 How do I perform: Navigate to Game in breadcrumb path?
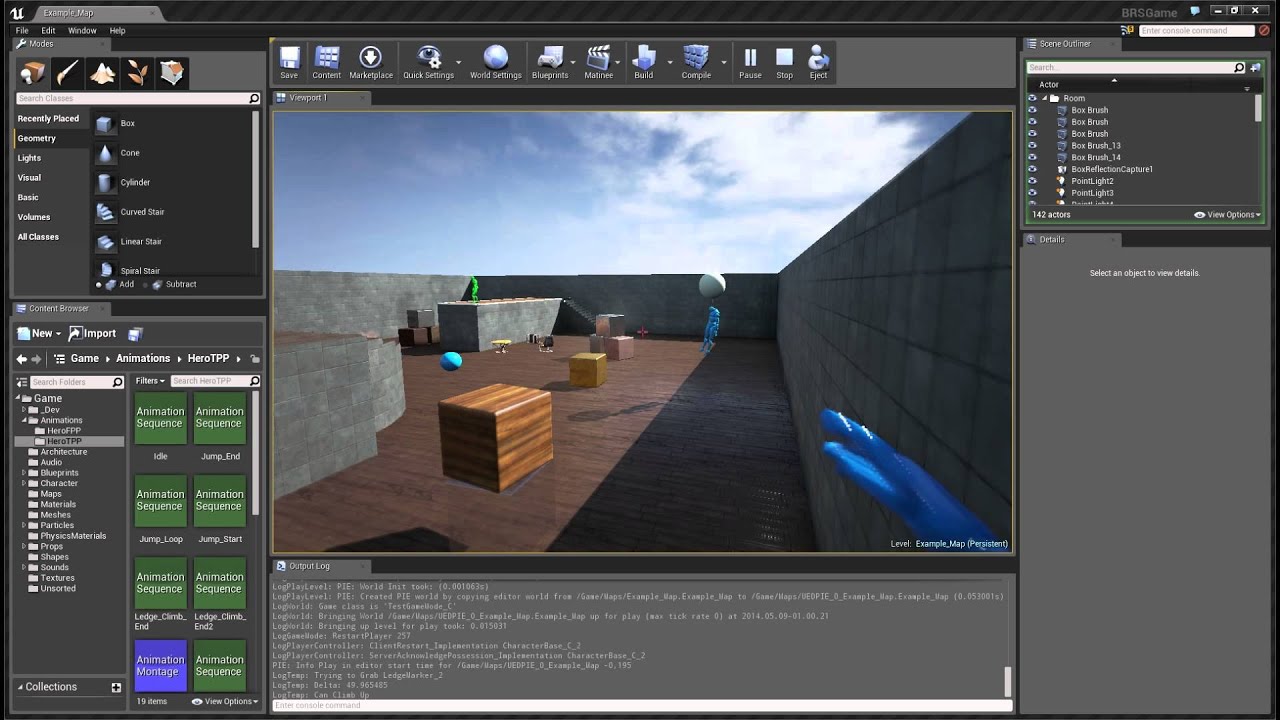(x=84, y=359)
